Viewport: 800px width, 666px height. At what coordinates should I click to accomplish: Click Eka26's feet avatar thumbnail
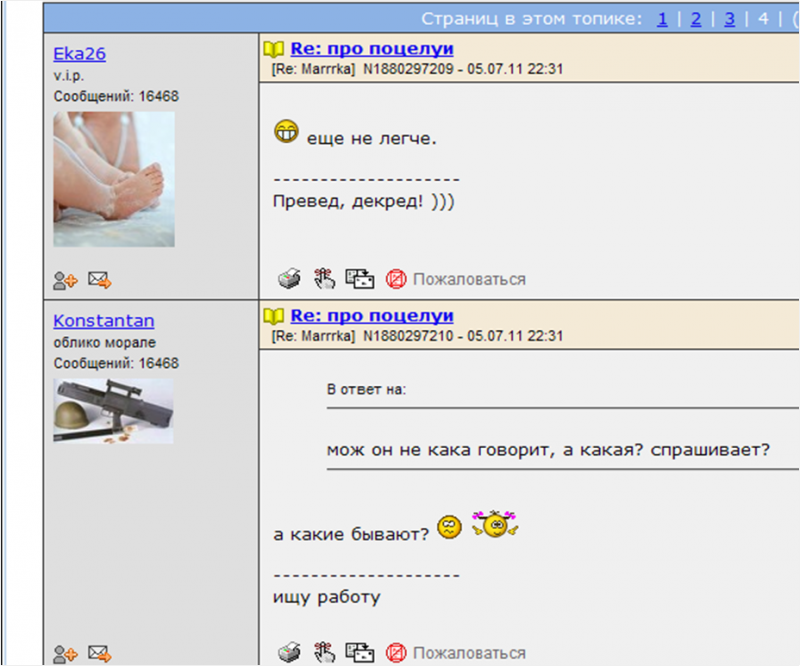coord(114,179)
